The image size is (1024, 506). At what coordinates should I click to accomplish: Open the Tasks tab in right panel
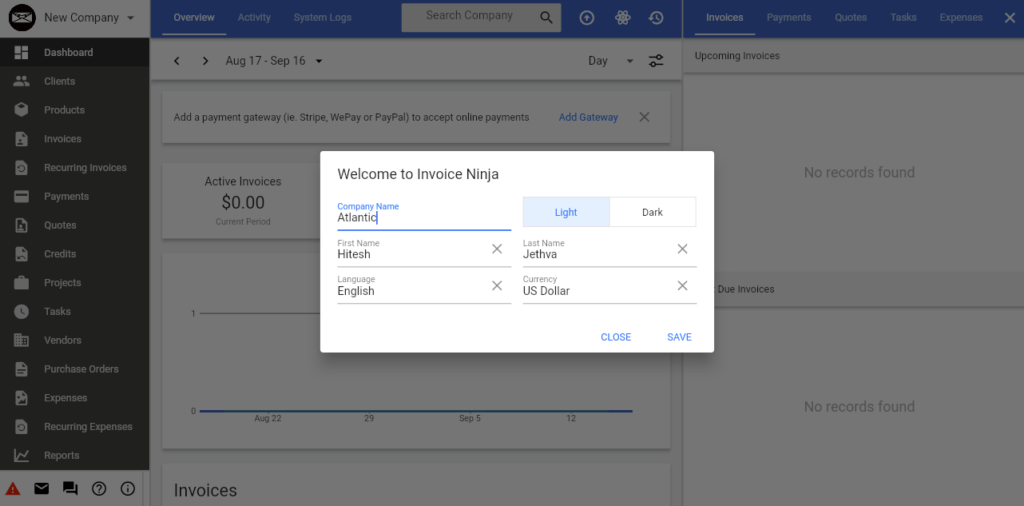pyautogui.click(x=903, y=18)
